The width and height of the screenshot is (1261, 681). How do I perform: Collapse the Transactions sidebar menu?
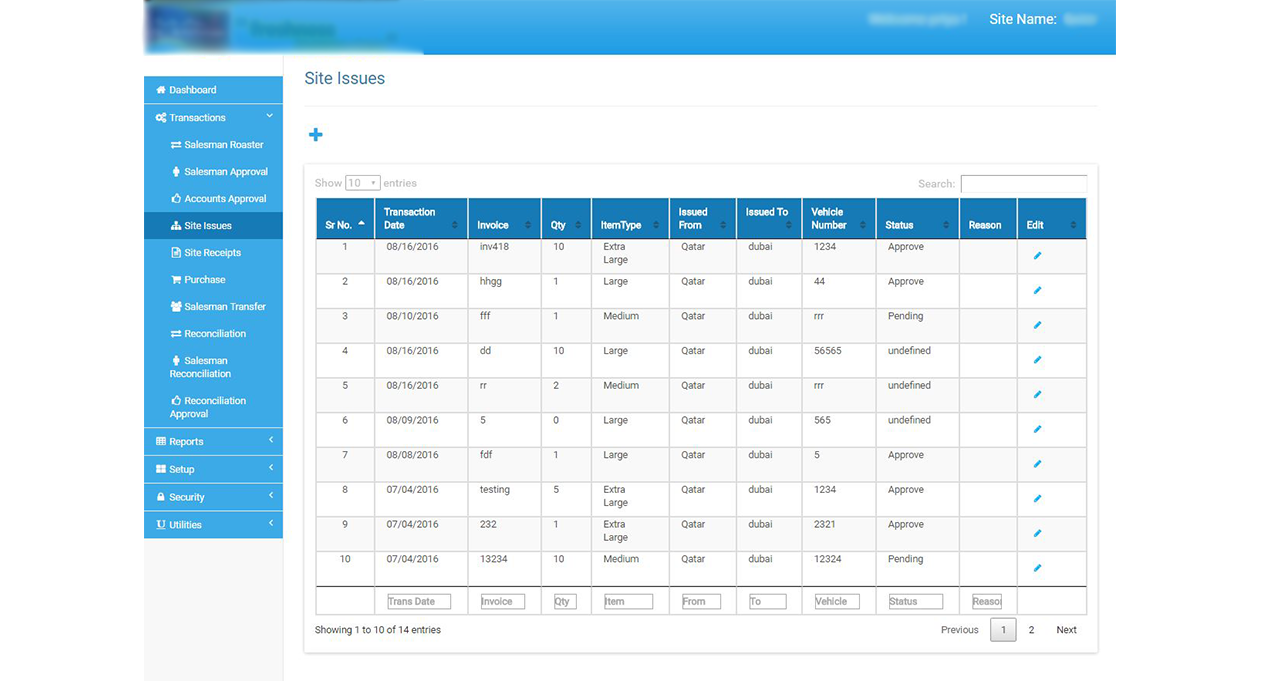tap(213, 118)
